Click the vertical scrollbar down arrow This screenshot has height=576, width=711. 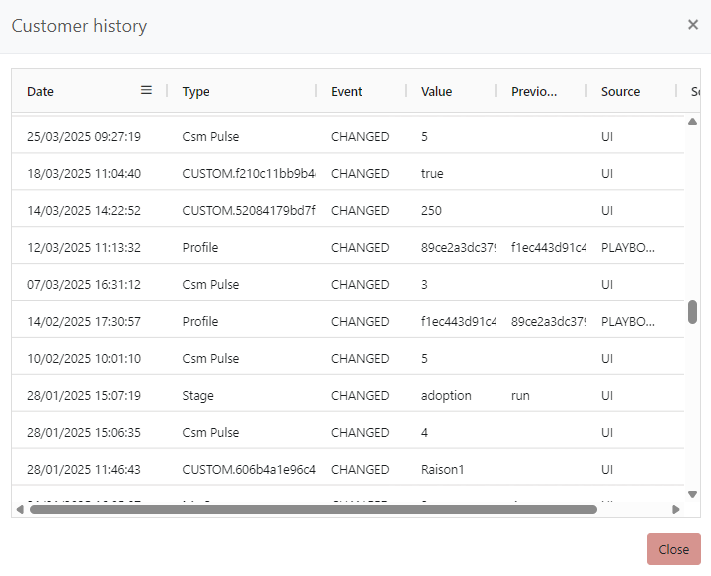692,494
